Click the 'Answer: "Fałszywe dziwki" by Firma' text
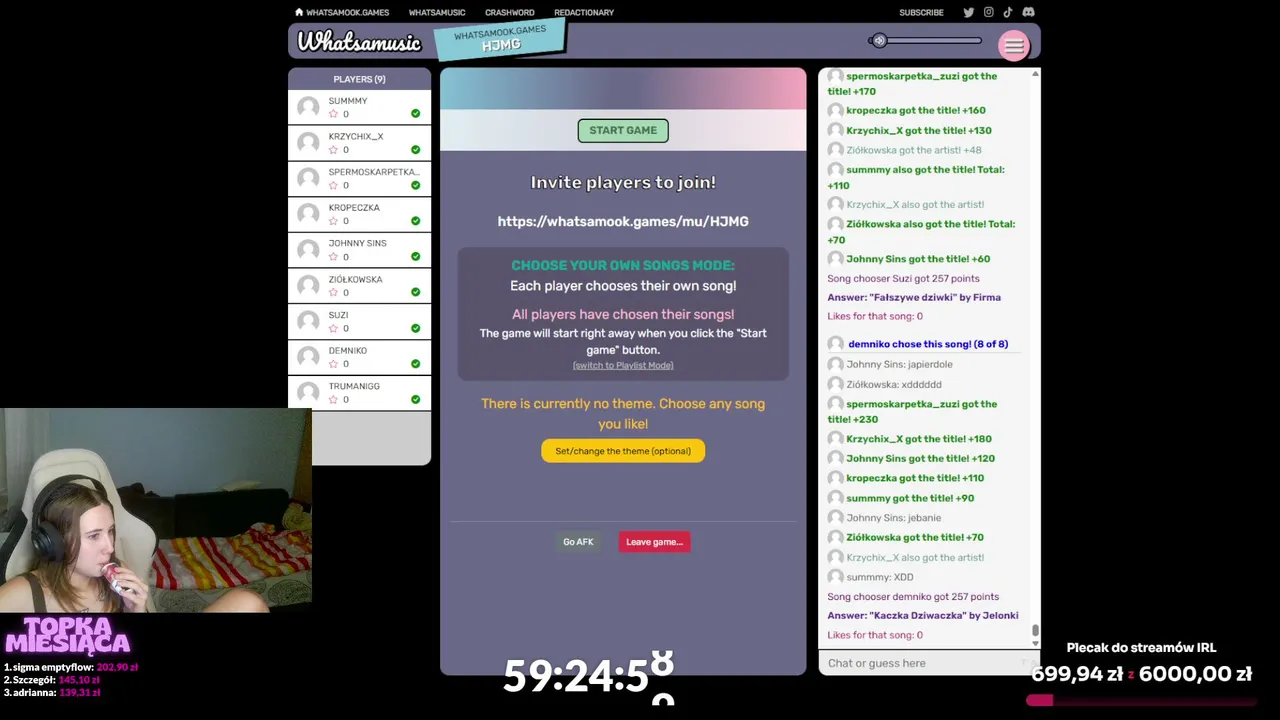Screen dimensions: 1280x720 pos(914,297)
